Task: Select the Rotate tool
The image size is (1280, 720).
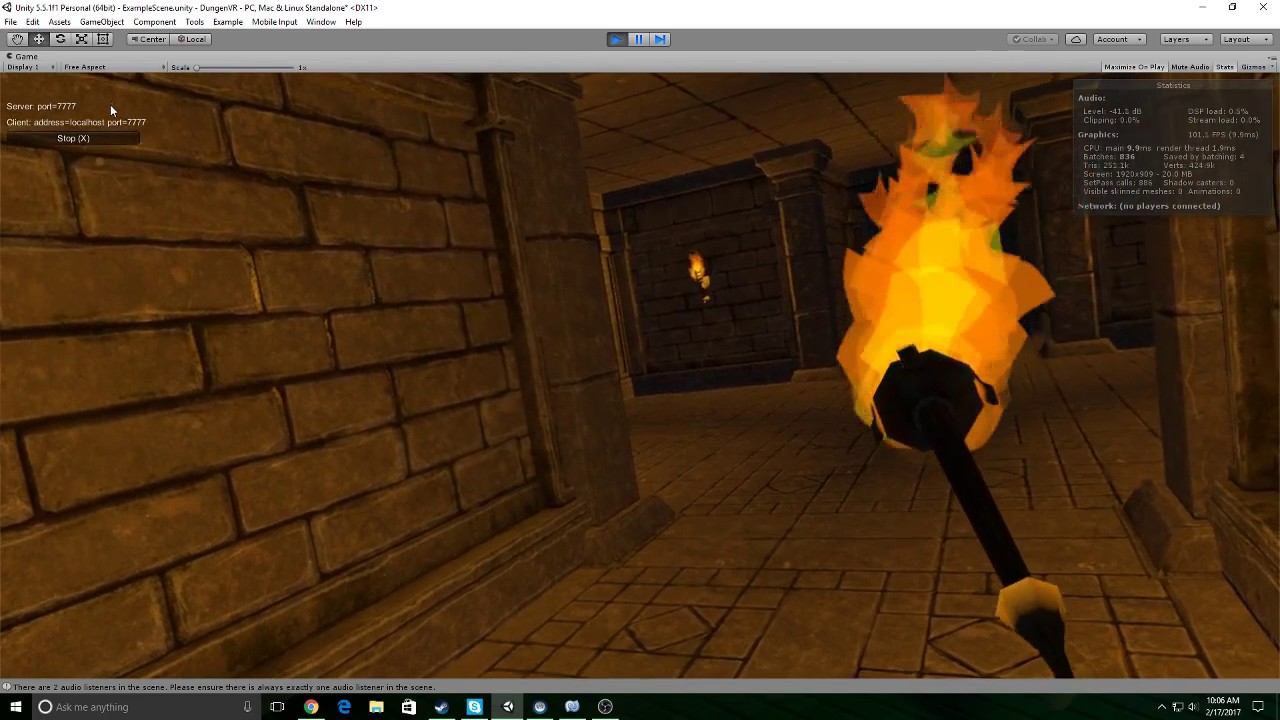Action: point(60,39)
